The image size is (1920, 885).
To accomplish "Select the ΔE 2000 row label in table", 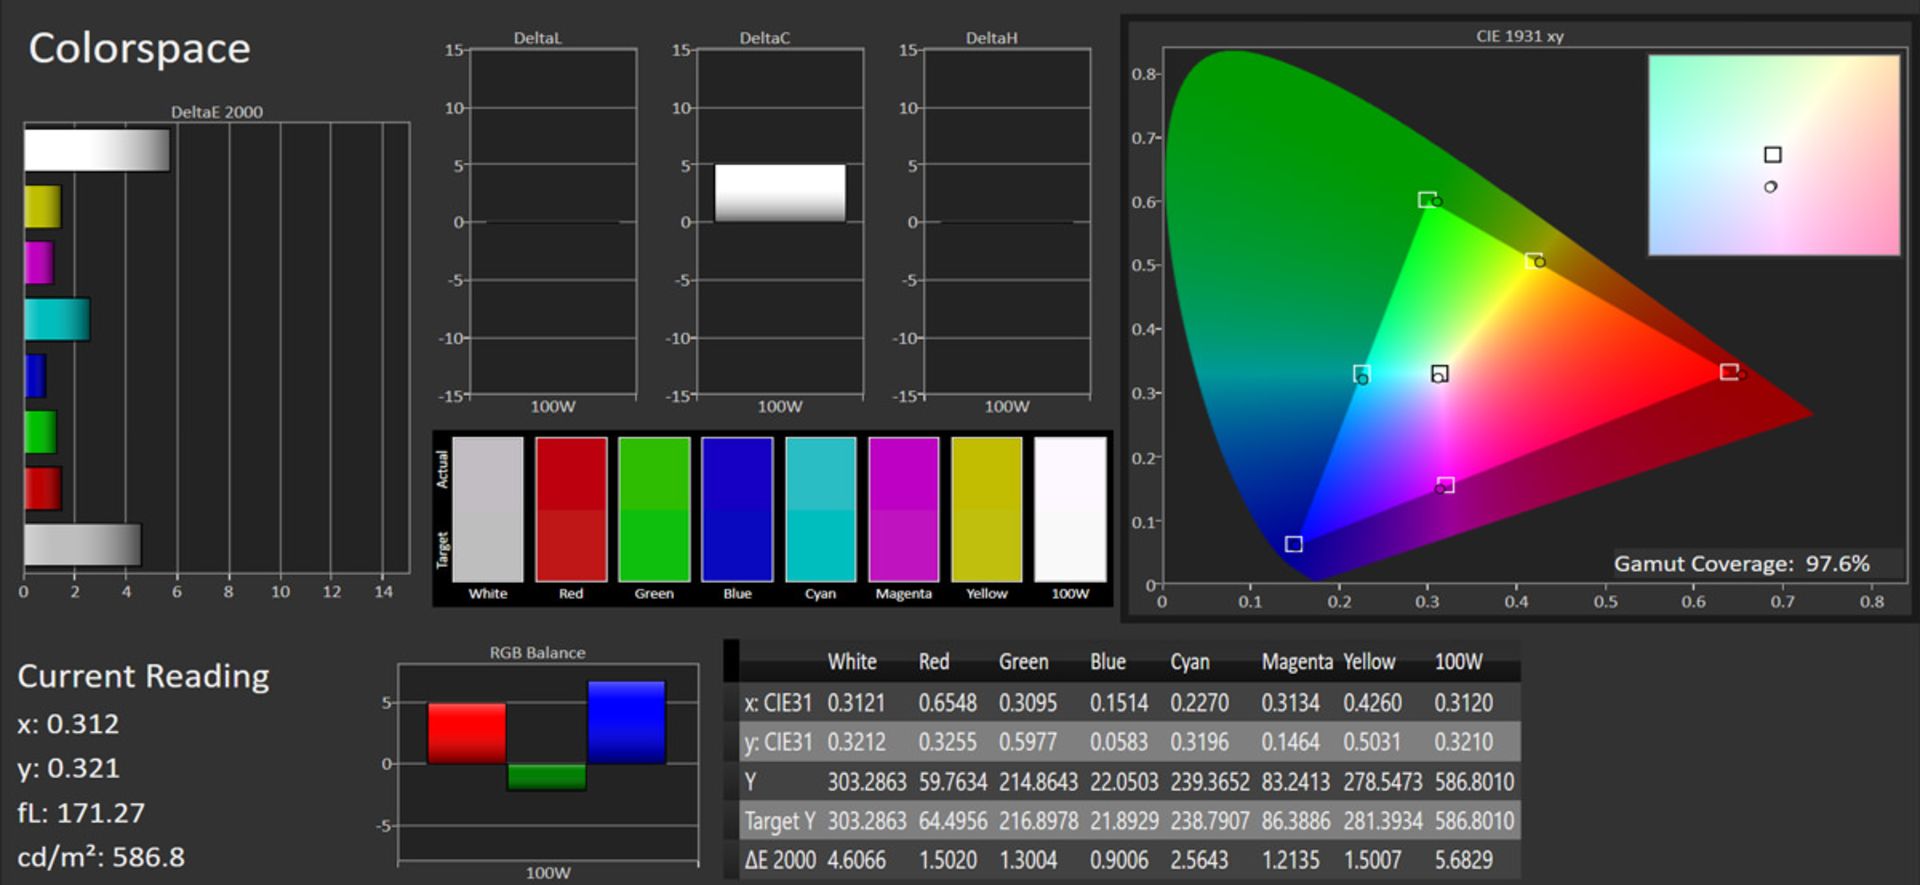I will (x=780, y=860).
